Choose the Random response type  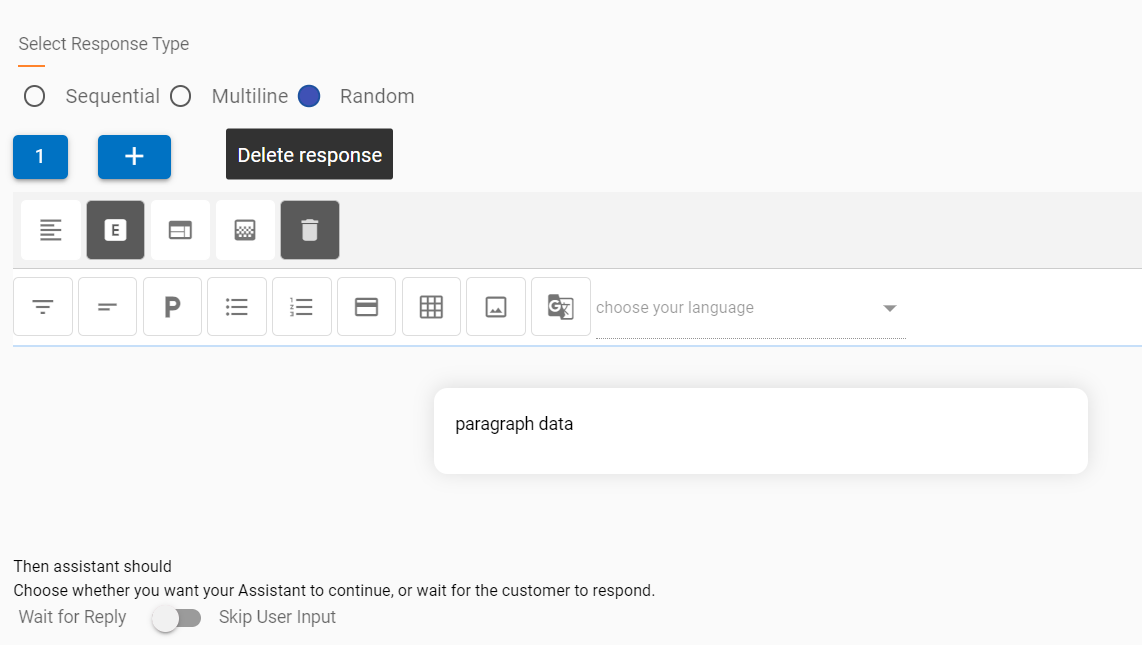pyautogui.click(x=309, y=96)
